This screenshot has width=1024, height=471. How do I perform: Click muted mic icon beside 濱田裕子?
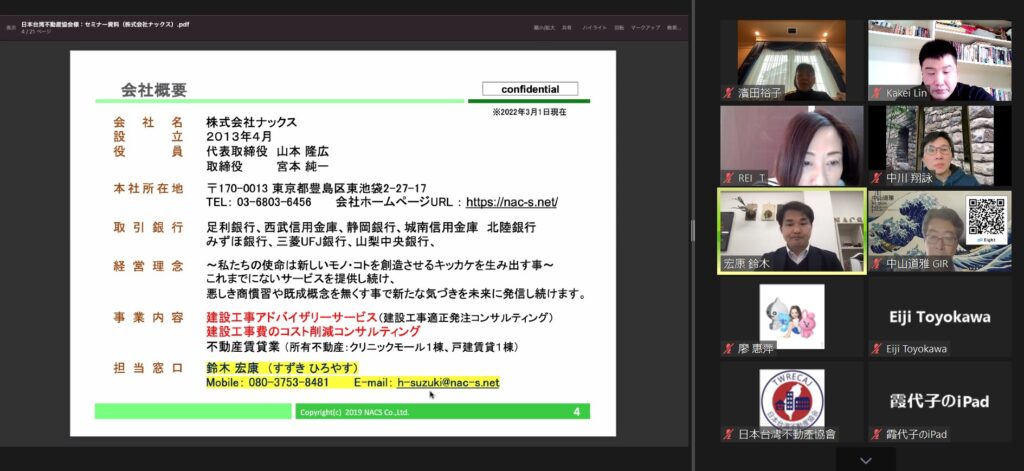point(729,93)
